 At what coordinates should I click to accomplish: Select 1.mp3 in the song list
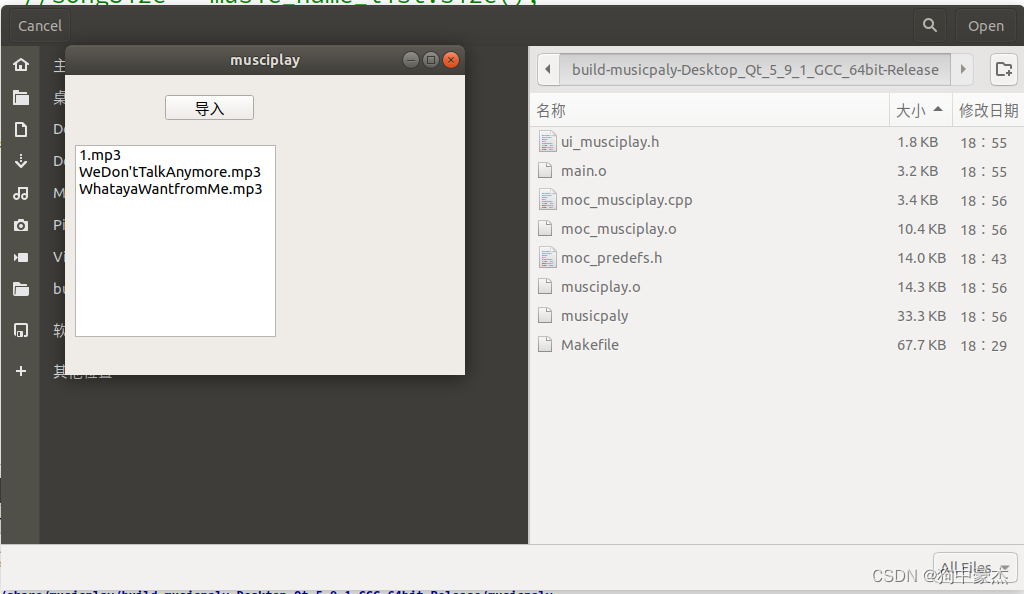tap(100, 155)
